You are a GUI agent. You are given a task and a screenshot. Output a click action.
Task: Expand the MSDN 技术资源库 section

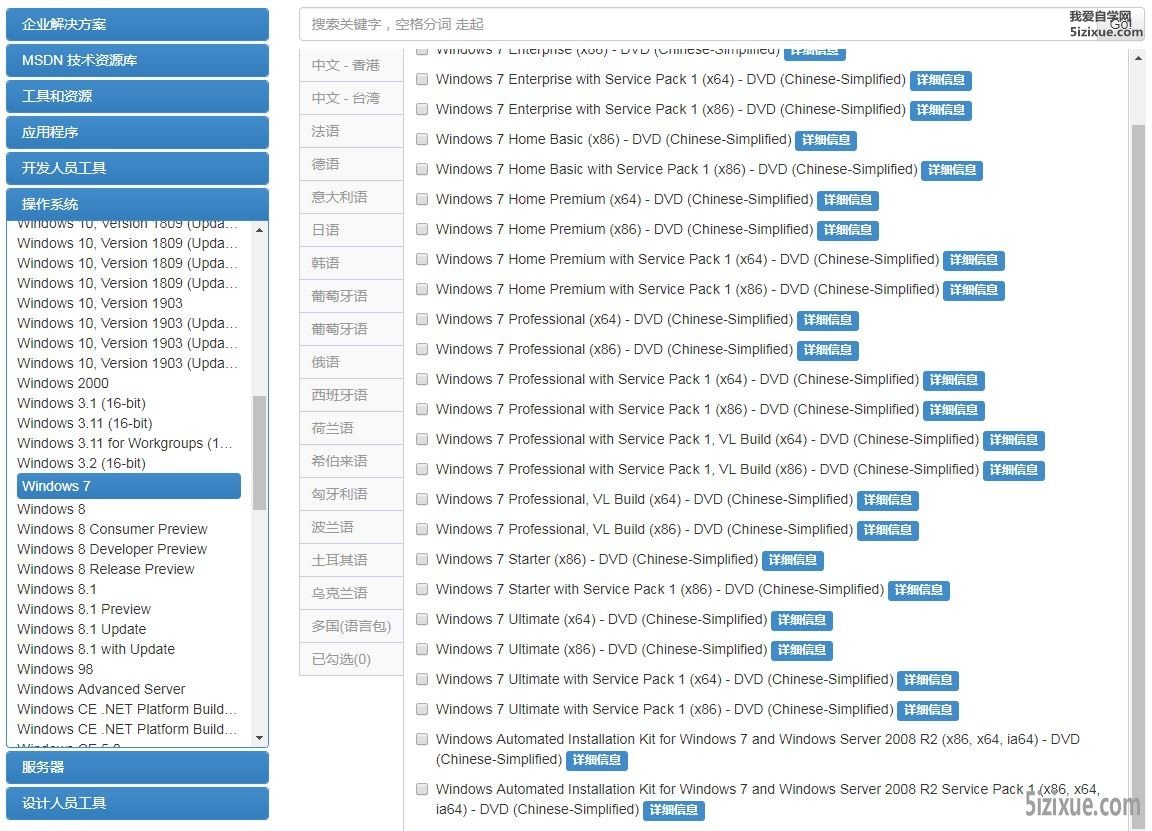coord(137,60)
